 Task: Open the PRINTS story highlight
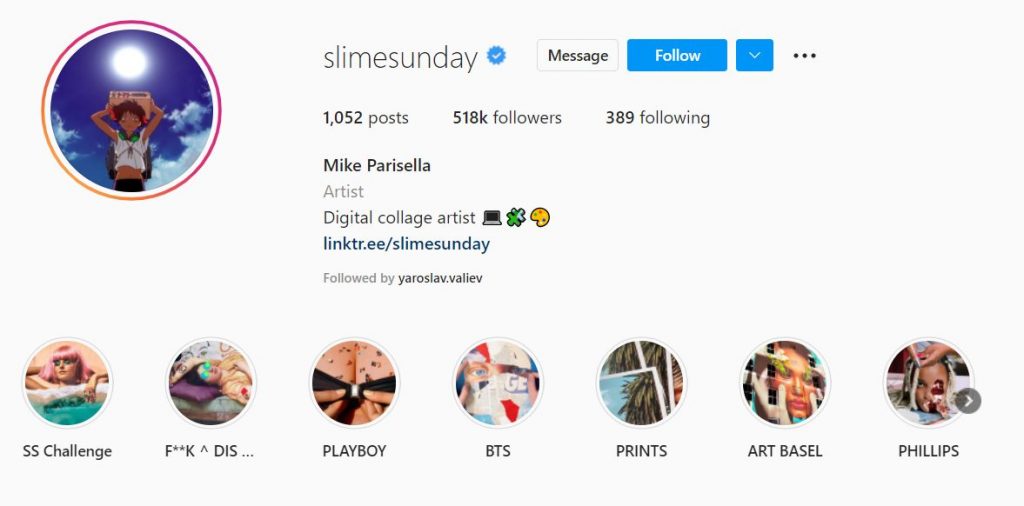641,383
